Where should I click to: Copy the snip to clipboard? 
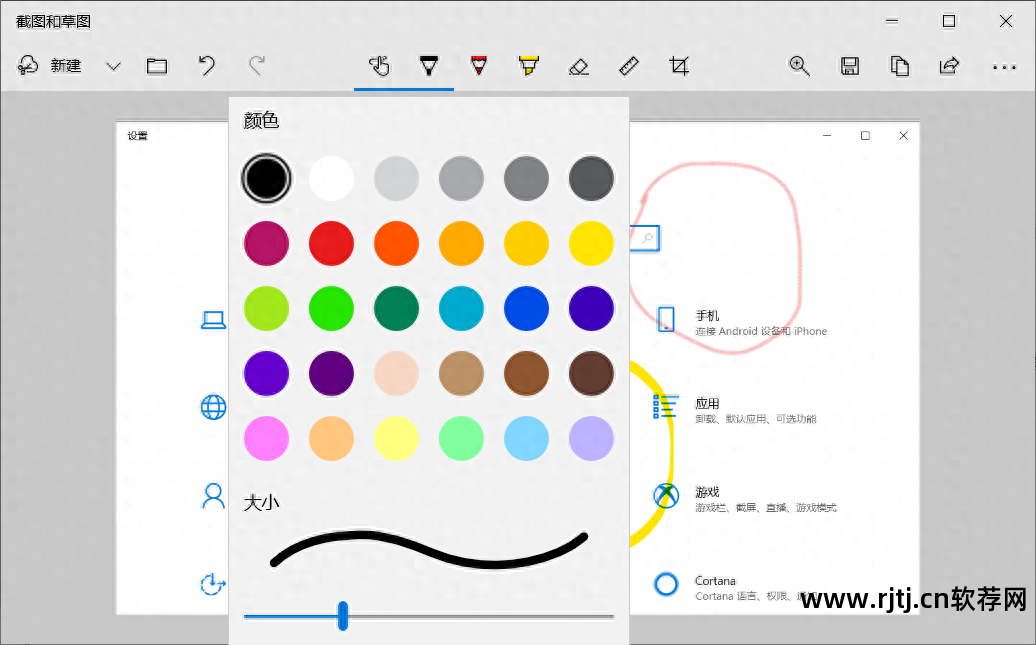900,66
